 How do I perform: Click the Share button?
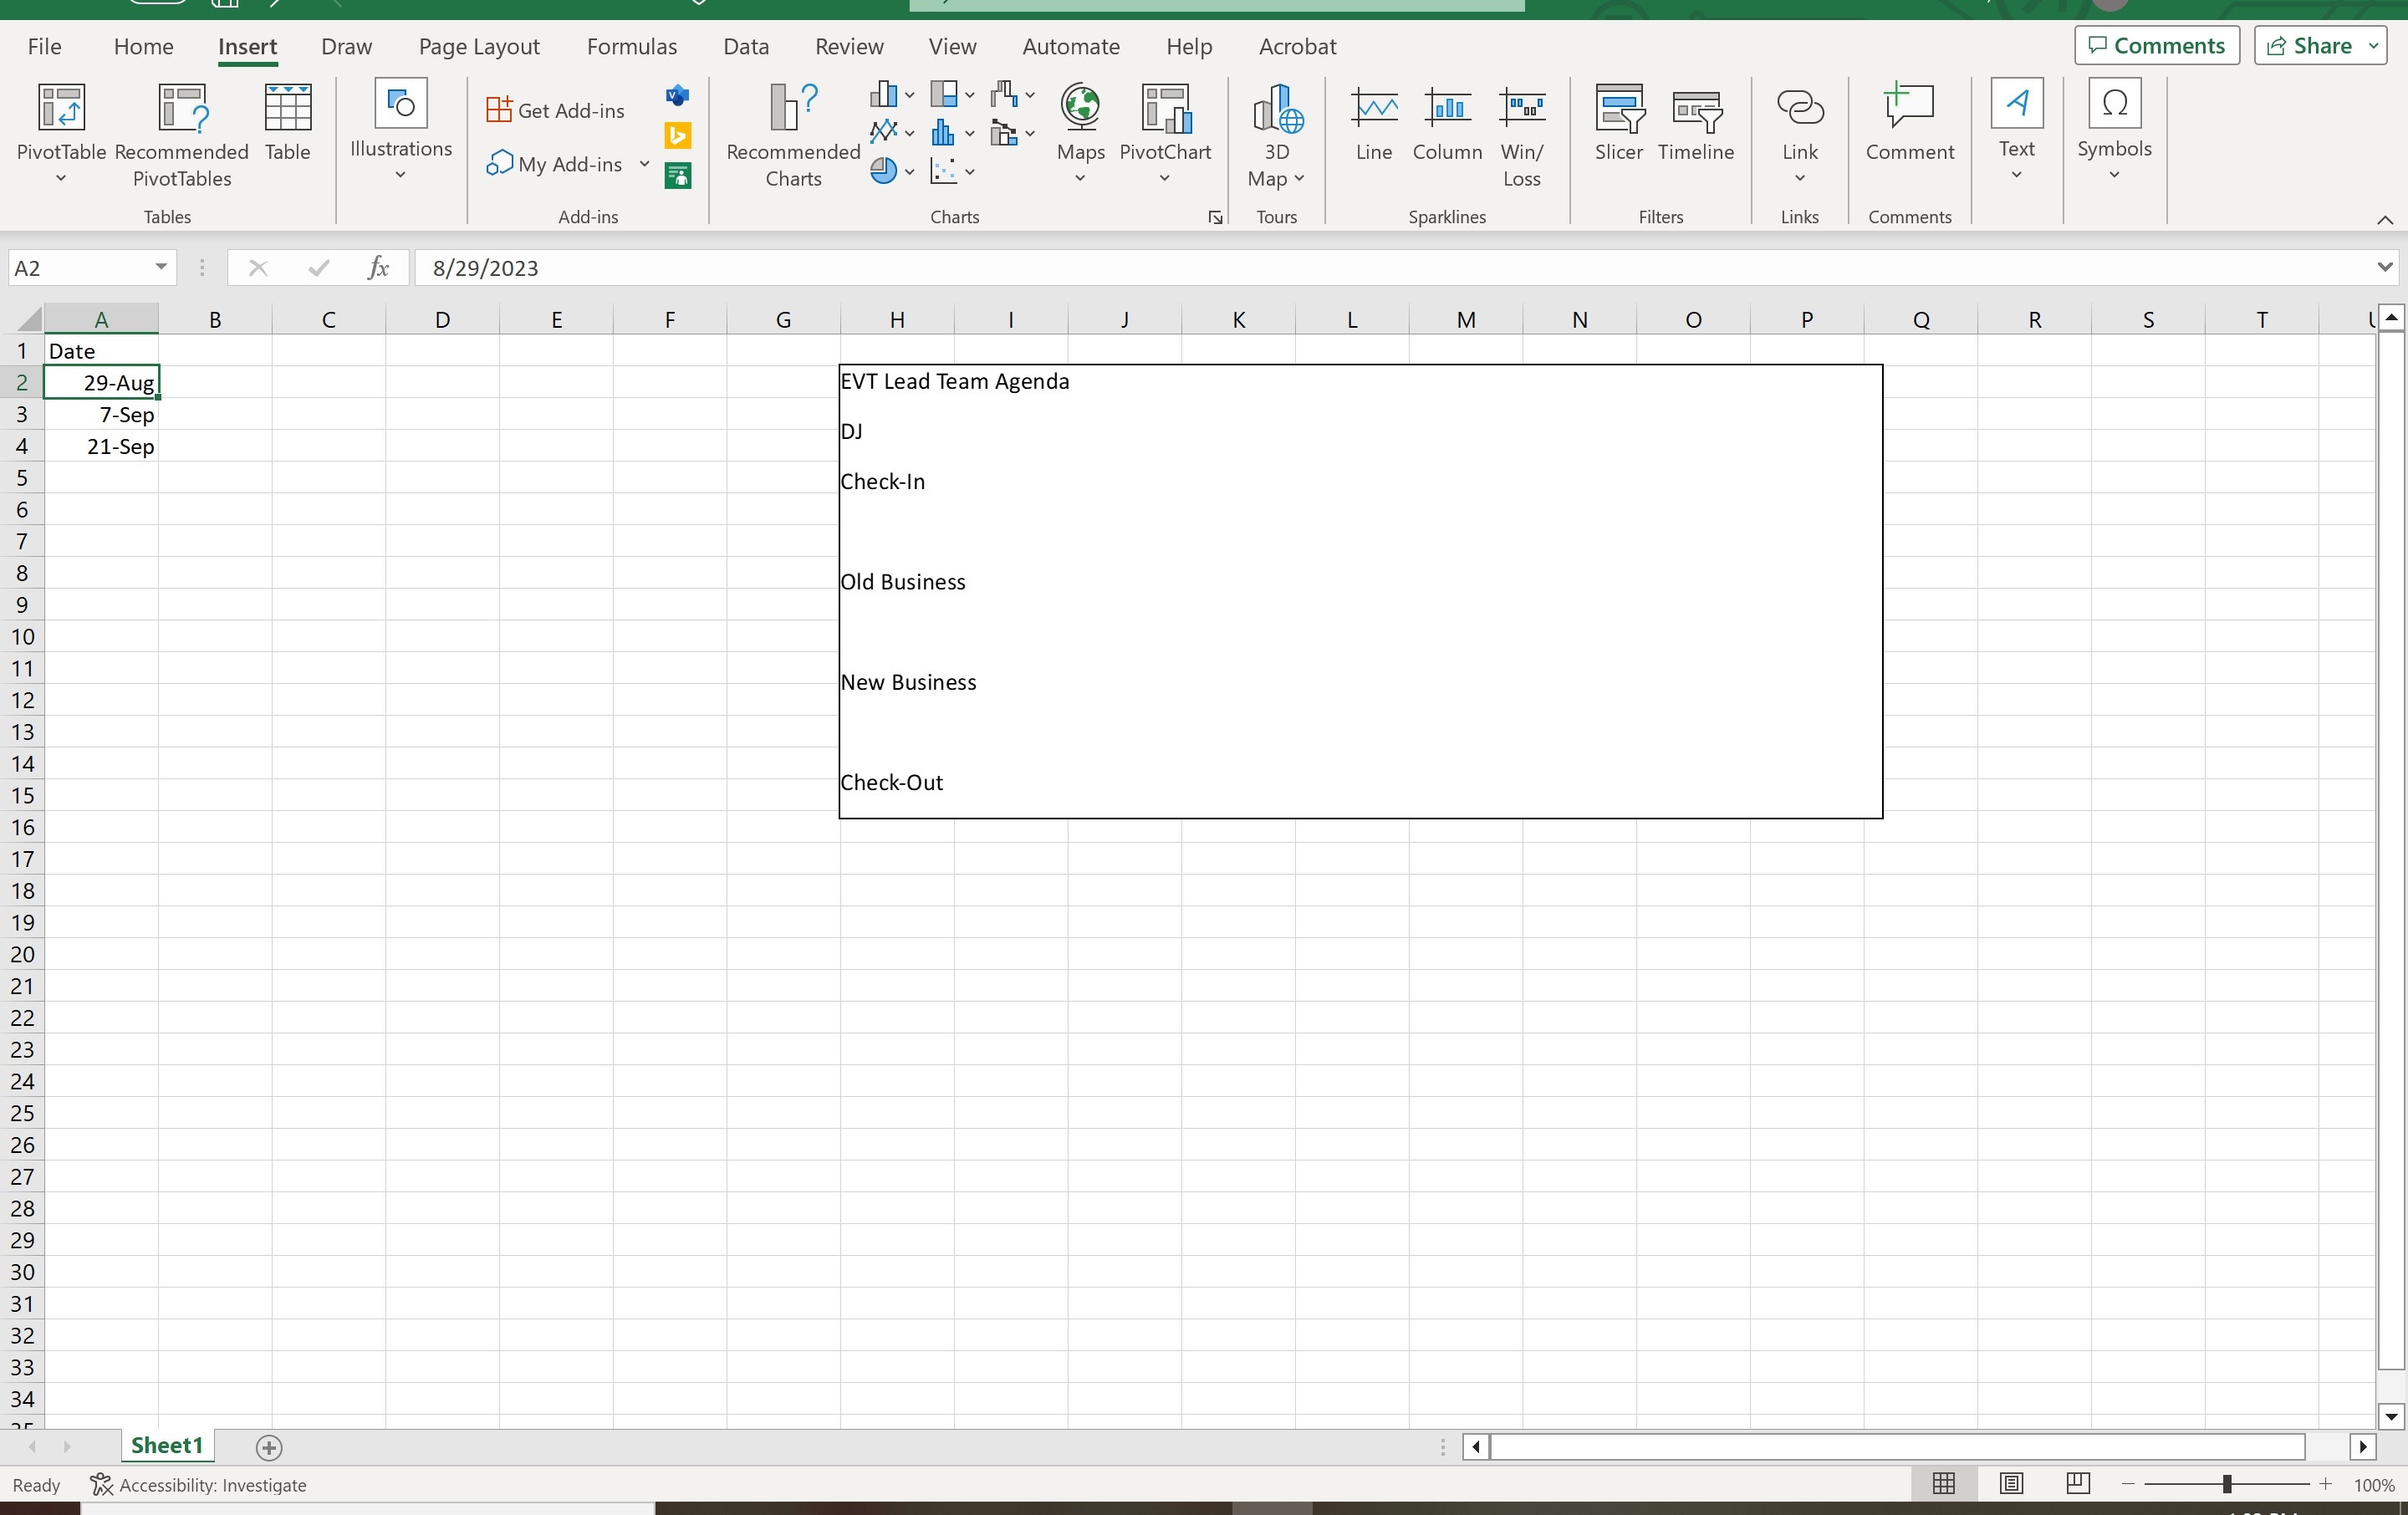(x=2320, y=46)
